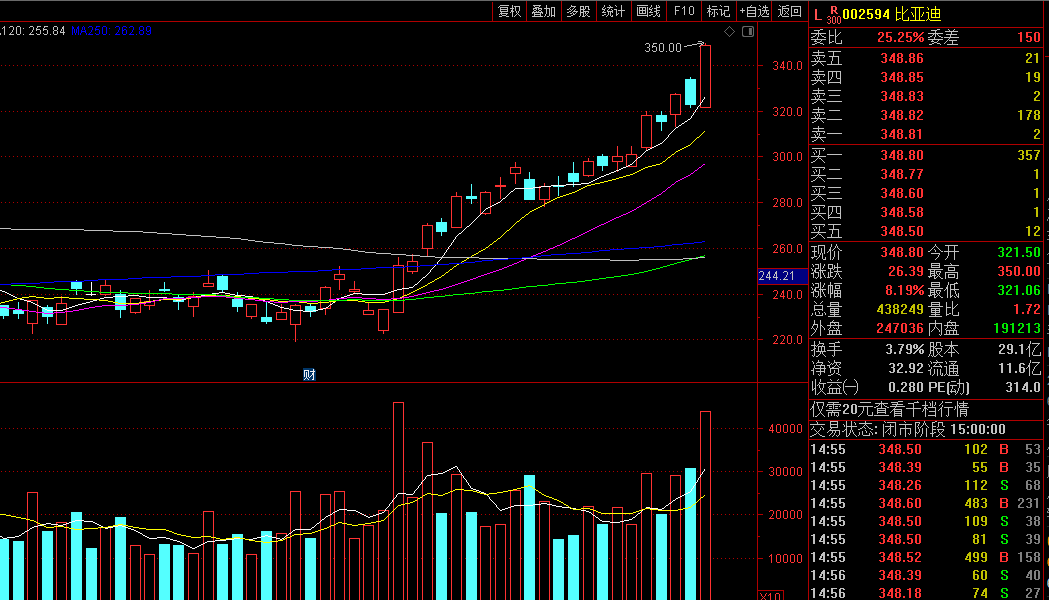Click the 返回 back button
Viewport: 1049px width, 600px height.
click(790, 11)
